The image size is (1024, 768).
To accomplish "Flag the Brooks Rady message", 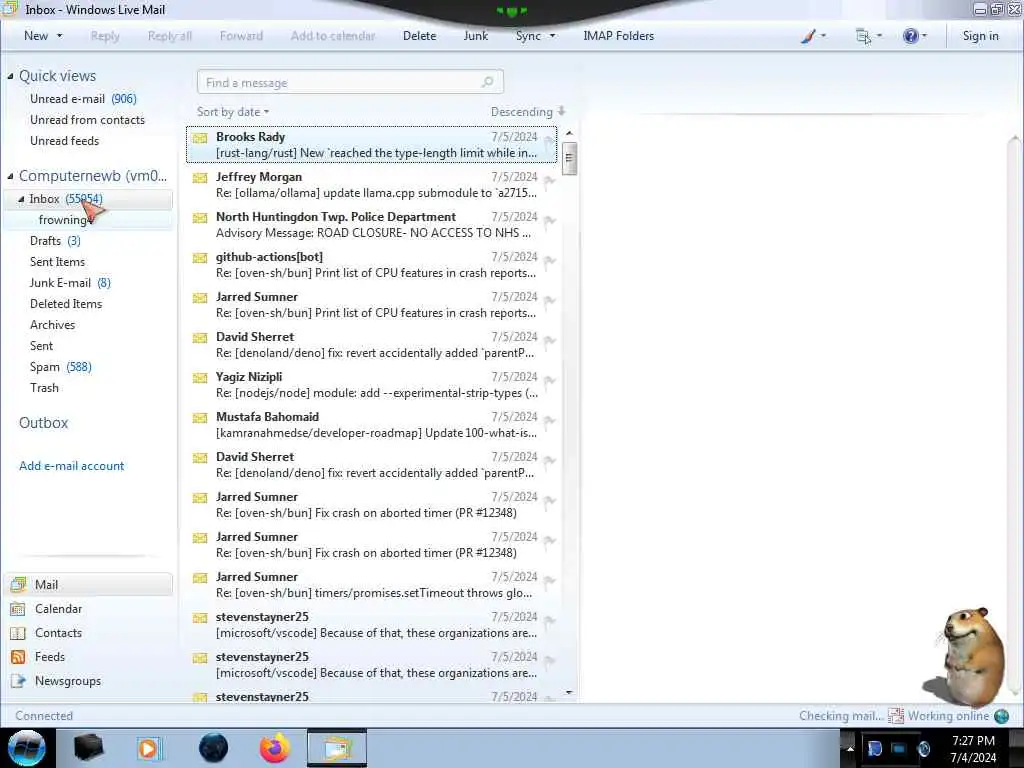I will [x=549, y=141].
